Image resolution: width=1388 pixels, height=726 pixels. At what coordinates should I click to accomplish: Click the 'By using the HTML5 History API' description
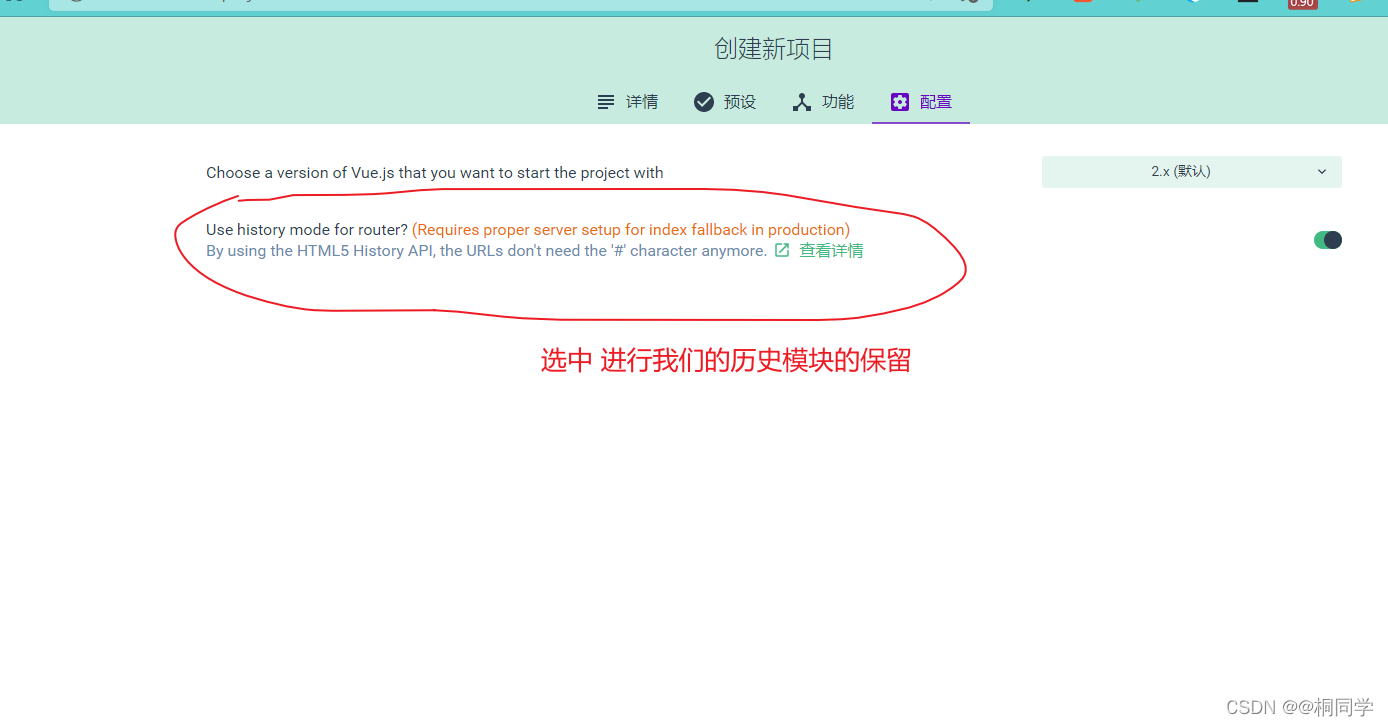pyautogui.click(x=487, y=251)
